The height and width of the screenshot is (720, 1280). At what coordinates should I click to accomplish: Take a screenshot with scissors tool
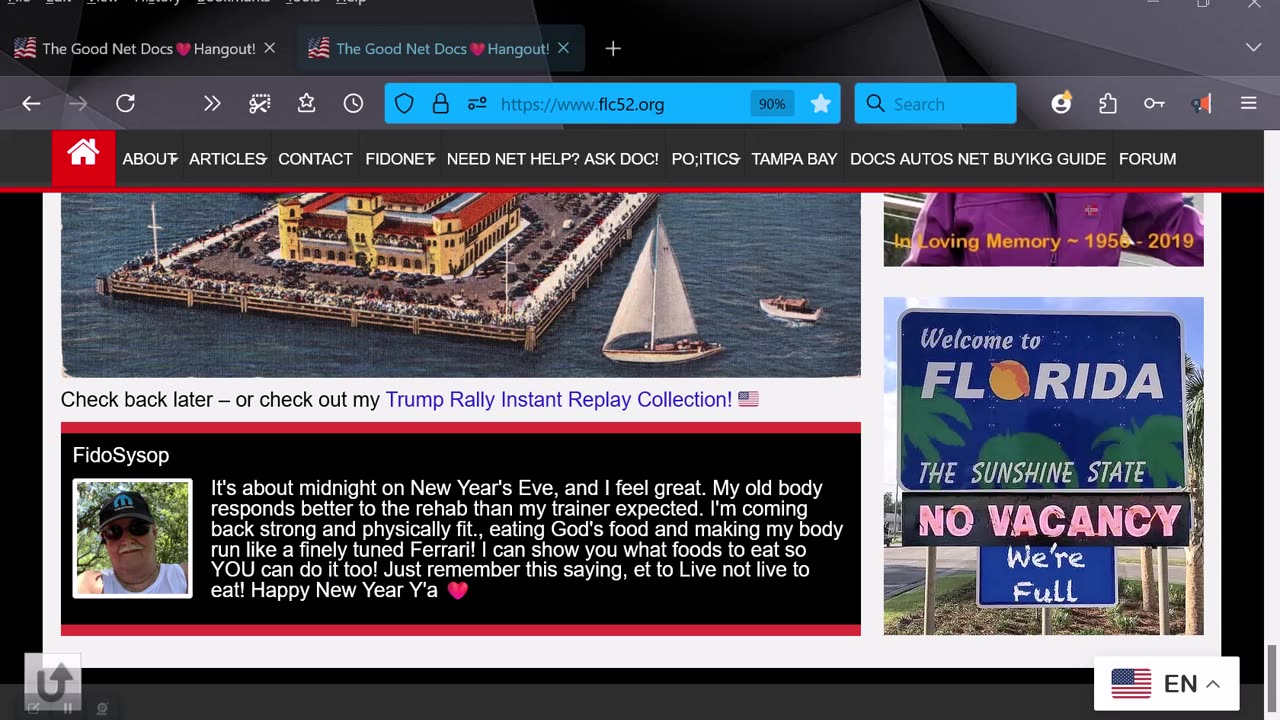click(260, 104)
